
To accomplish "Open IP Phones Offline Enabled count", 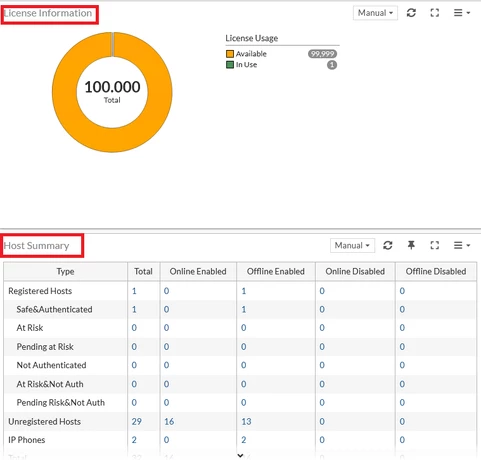I will coord(244,440).
